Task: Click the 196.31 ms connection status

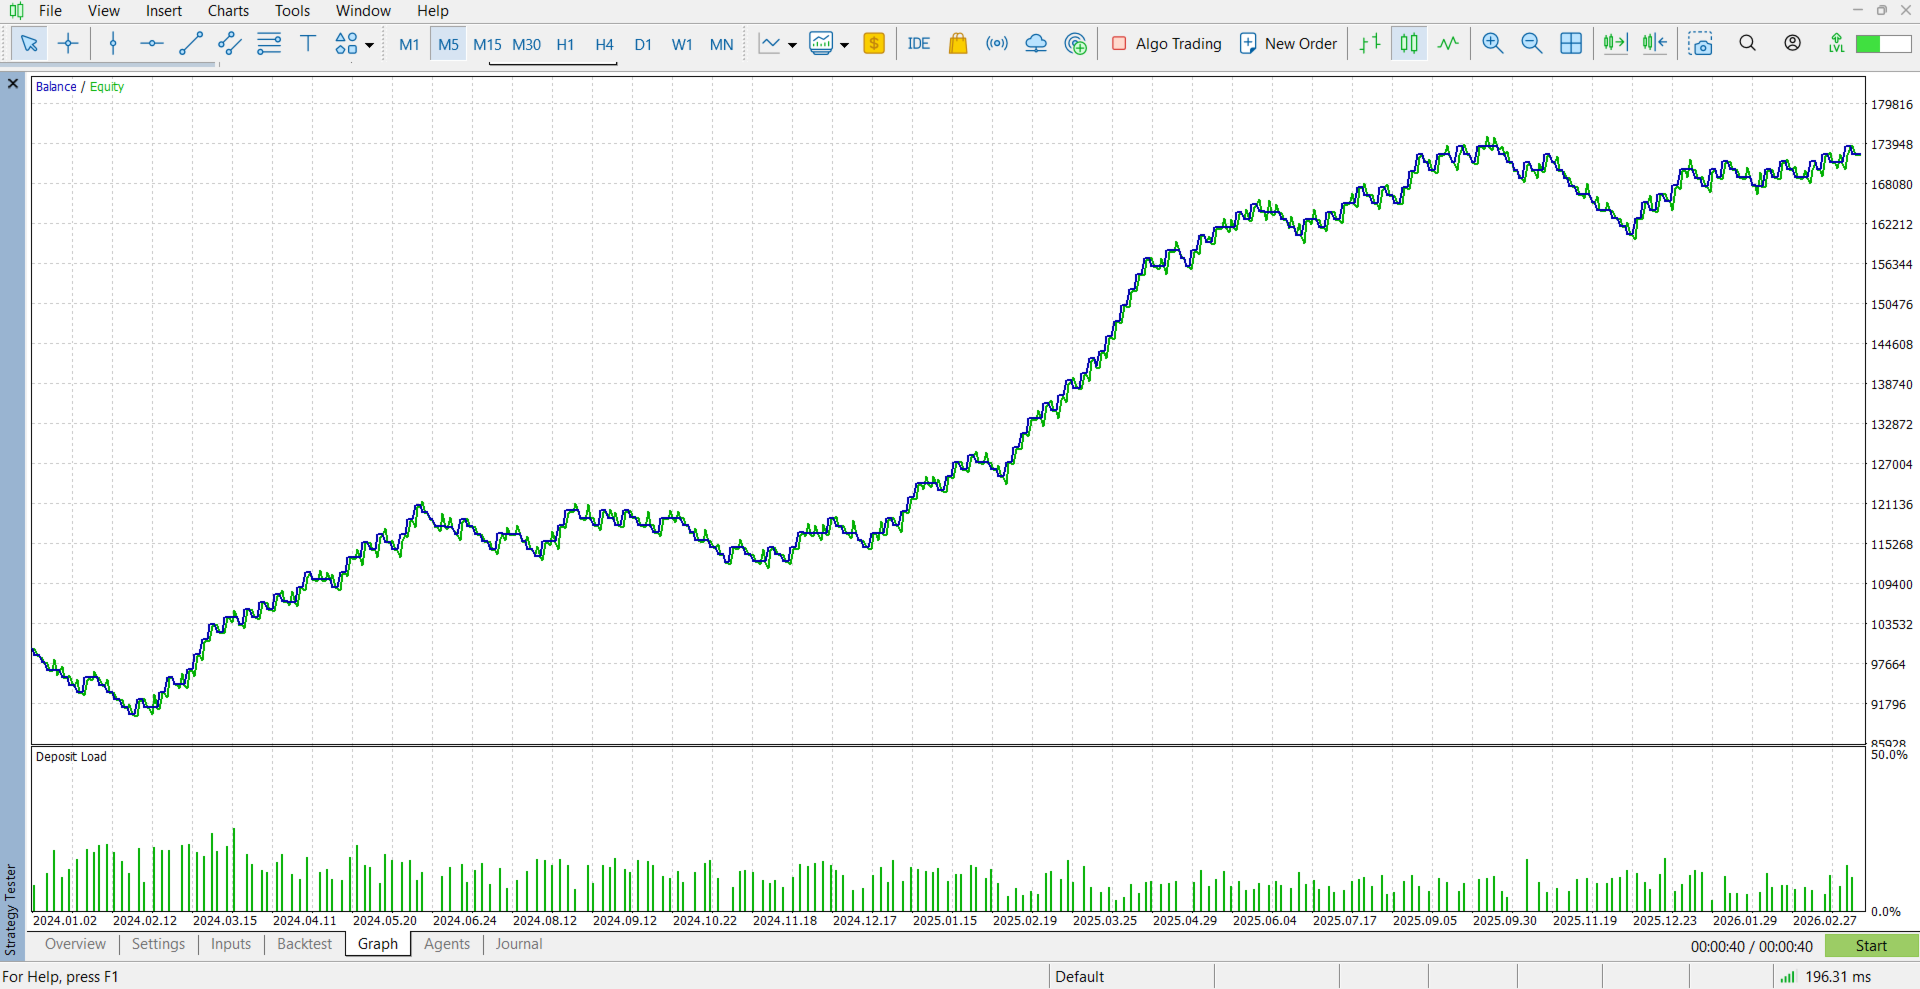Action: pyautogui.click(x=1825, y=977)
